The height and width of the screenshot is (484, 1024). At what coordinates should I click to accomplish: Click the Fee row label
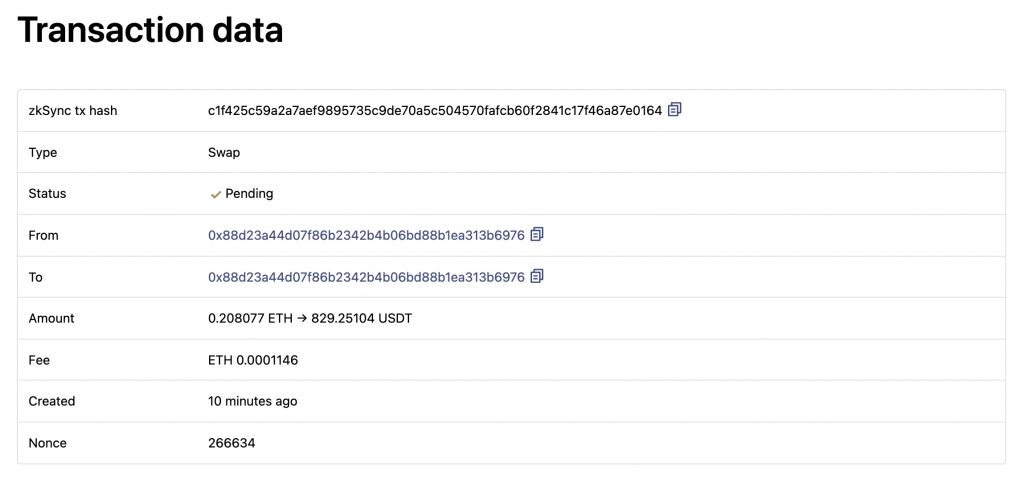39,360
